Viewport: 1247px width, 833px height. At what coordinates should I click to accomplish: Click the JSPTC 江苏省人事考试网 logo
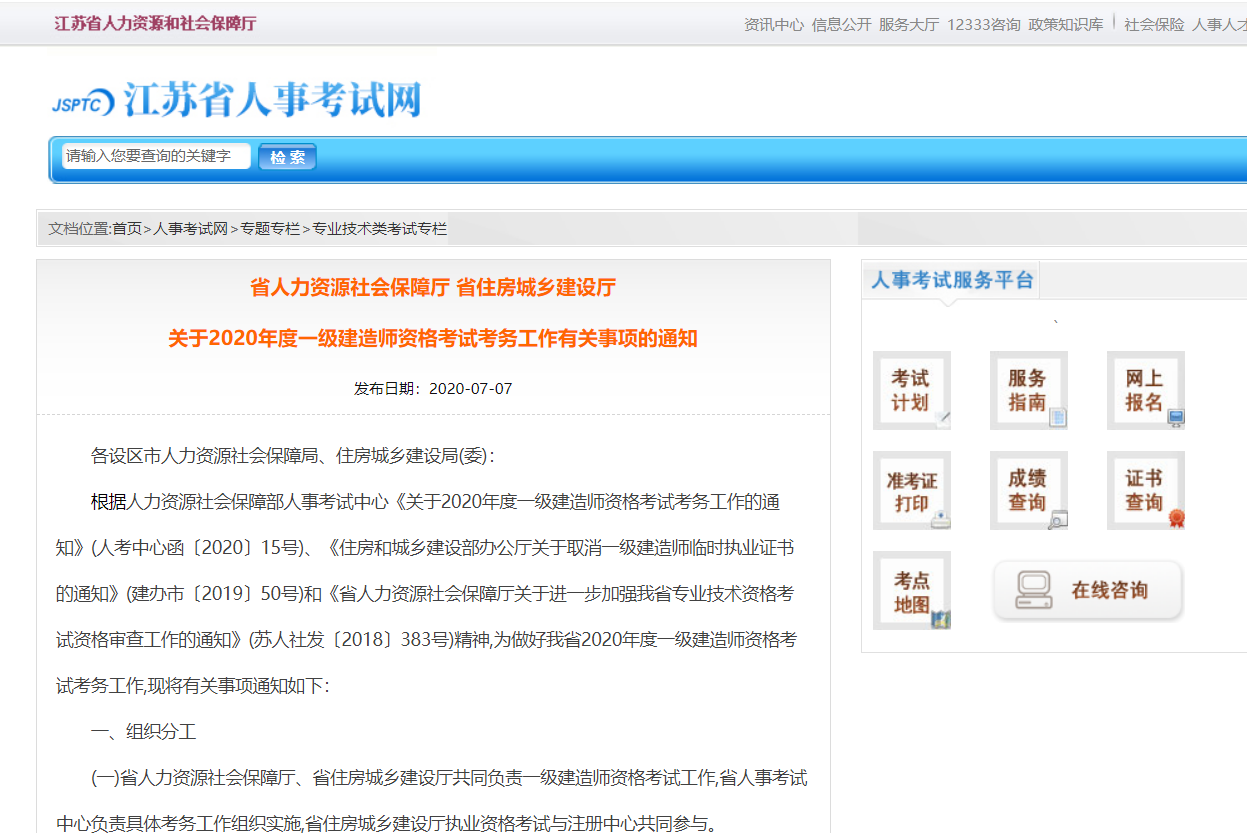point(236,100)
